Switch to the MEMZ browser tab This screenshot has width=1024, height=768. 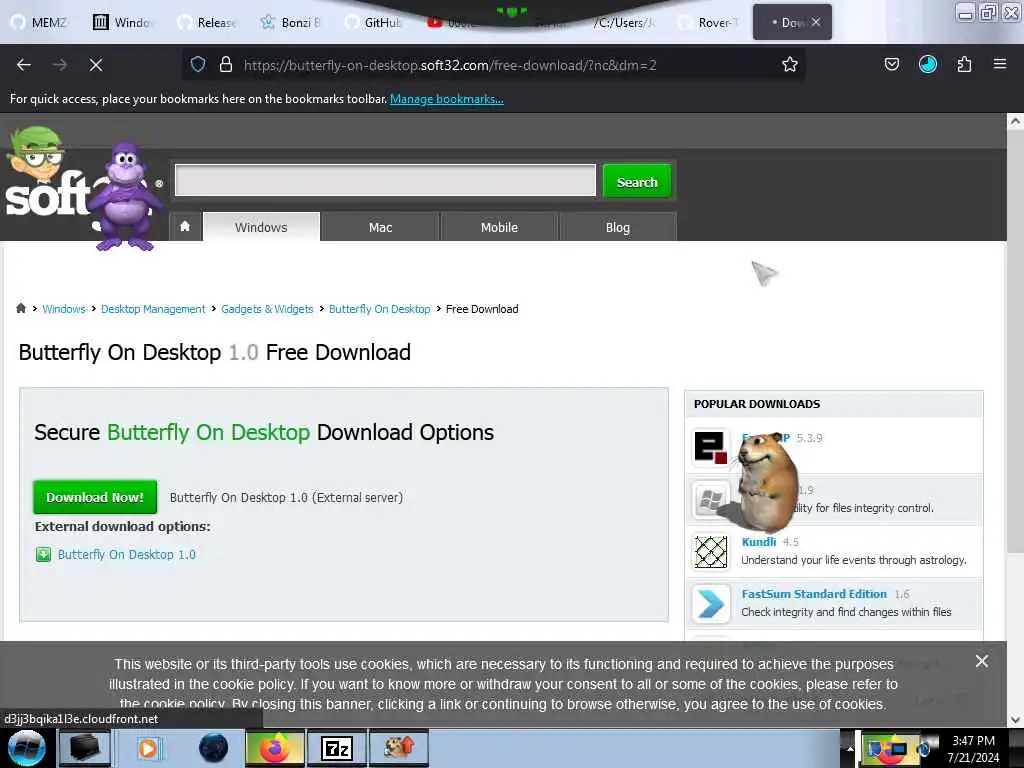pyautogui.click(x=39, y=22)
